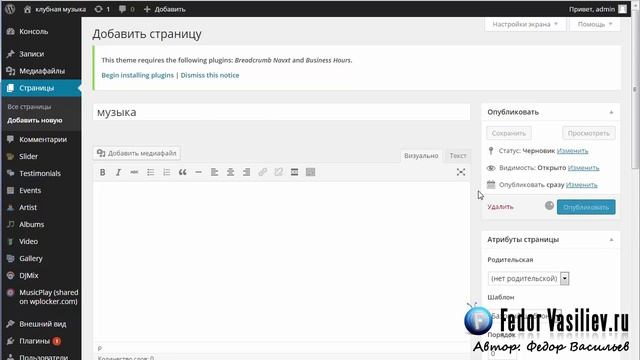Click Dismiss this notice link

click(210, 75)
